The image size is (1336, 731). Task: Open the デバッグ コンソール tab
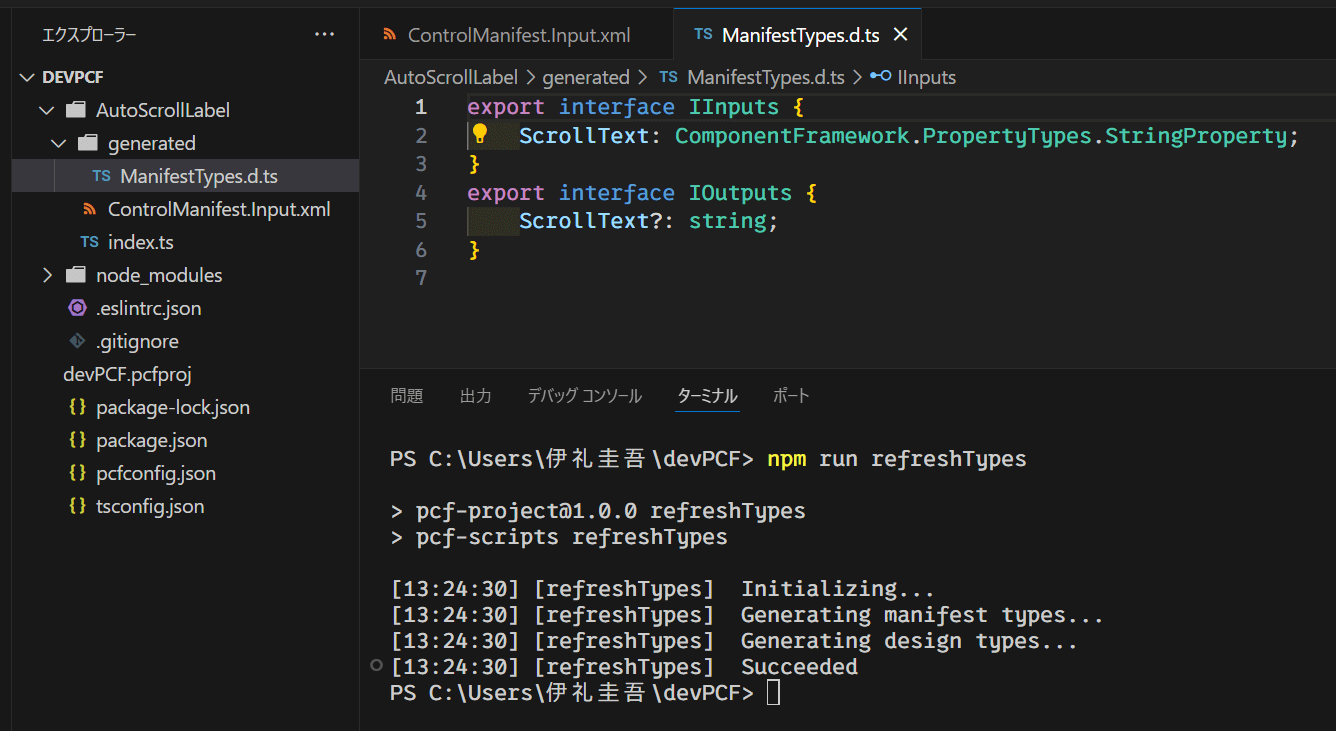pyautogui.click(x=585, y=396)
